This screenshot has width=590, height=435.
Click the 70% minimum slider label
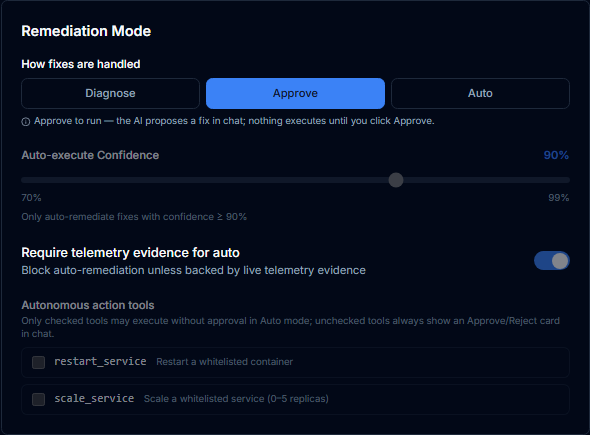coord(31,198)
